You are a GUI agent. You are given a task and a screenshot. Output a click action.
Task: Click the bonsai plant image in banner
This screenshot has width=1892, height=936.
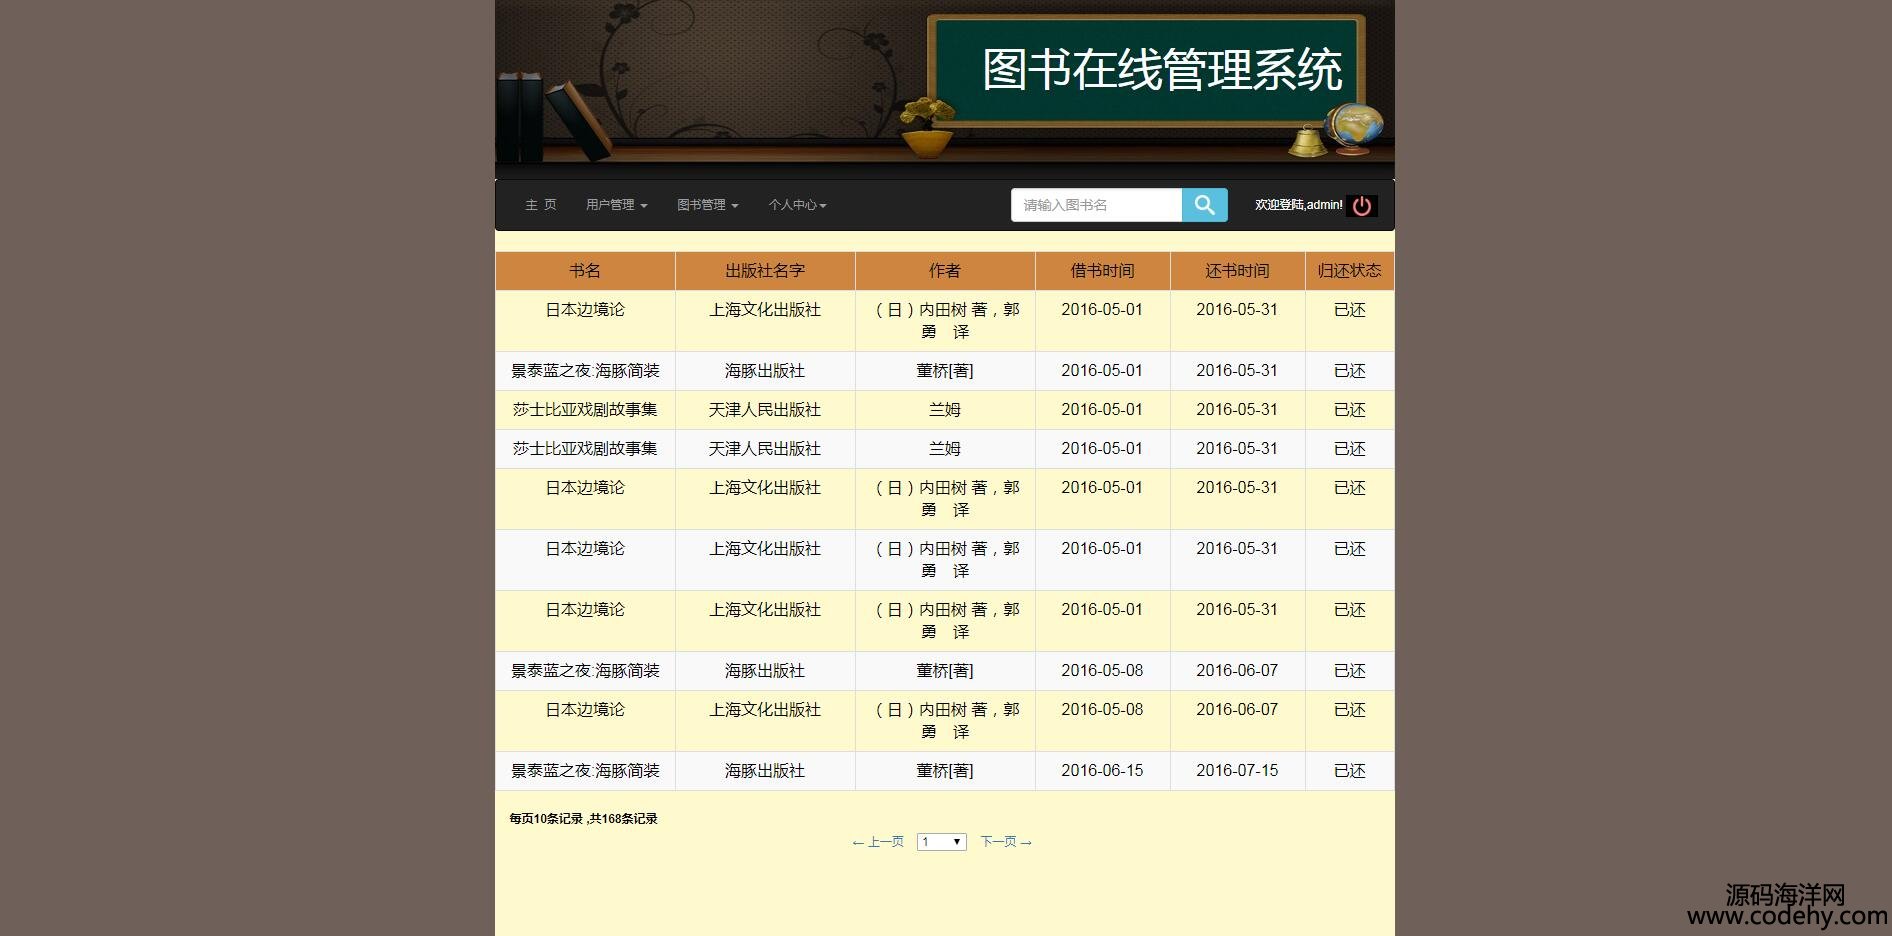(x=927, y=126)
